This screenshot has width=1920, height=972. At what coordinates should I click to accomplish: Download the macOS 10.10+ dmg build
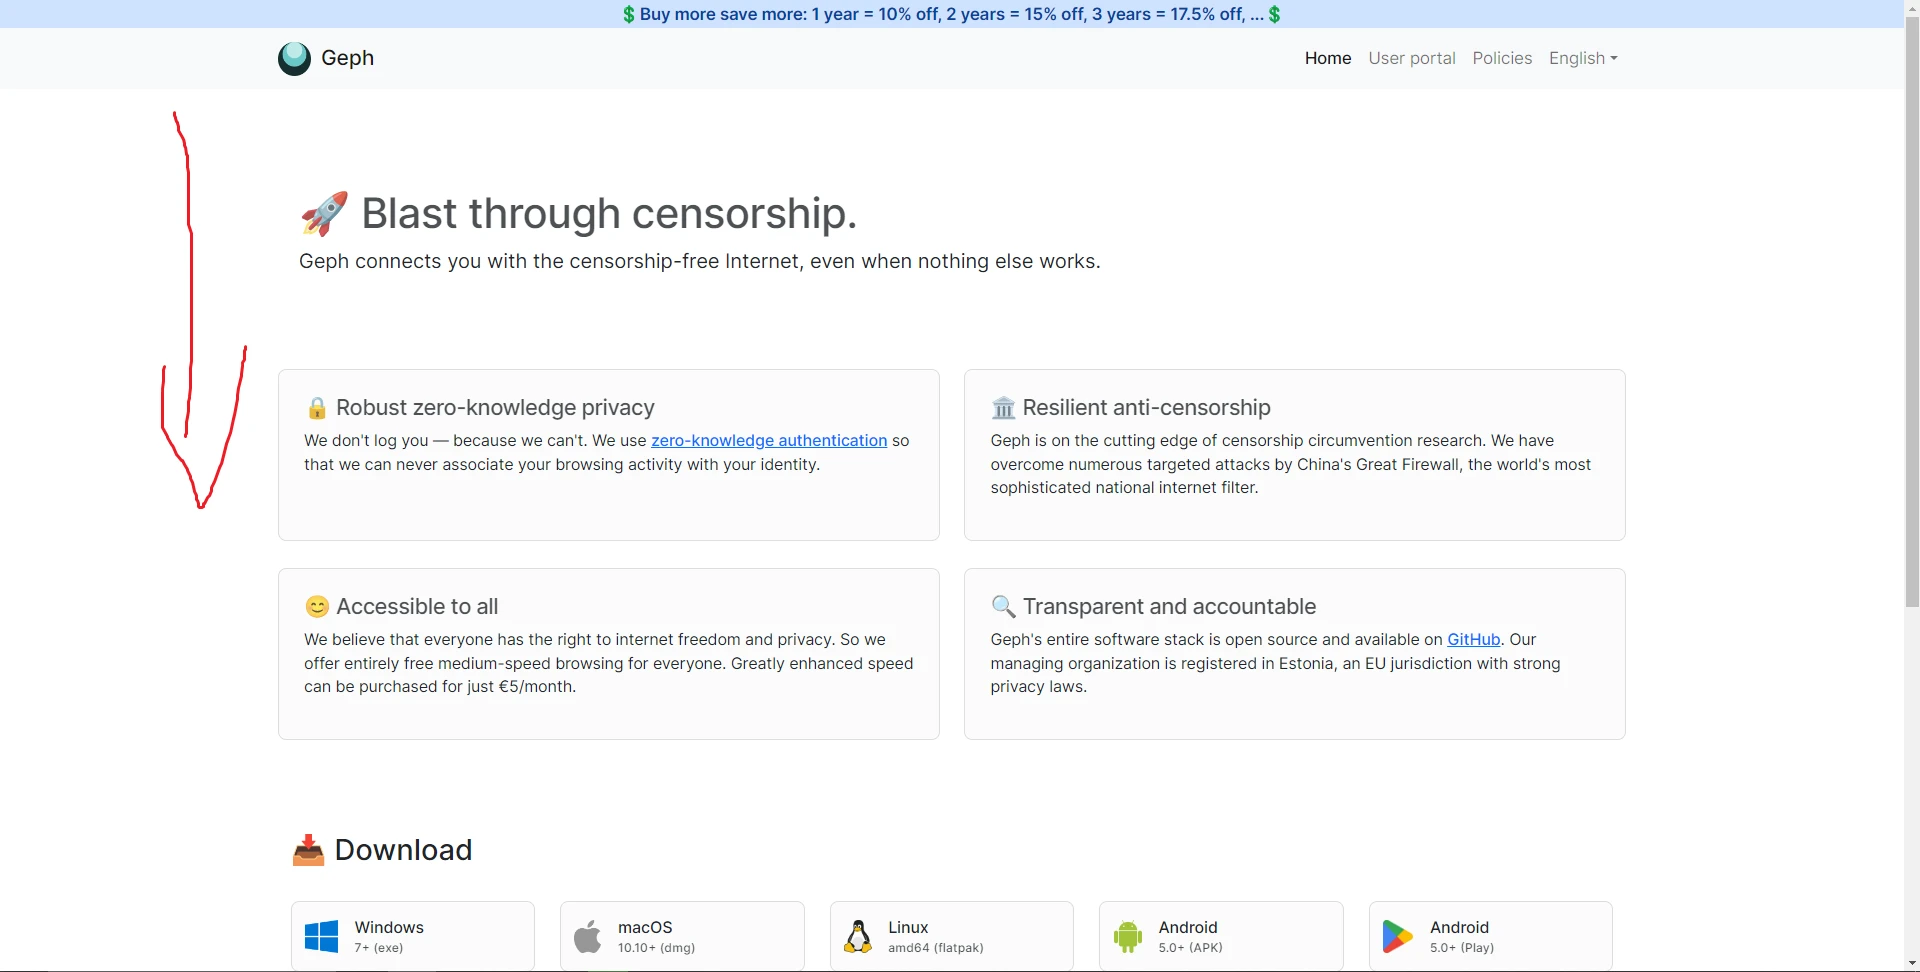click(x=682, y=936)
